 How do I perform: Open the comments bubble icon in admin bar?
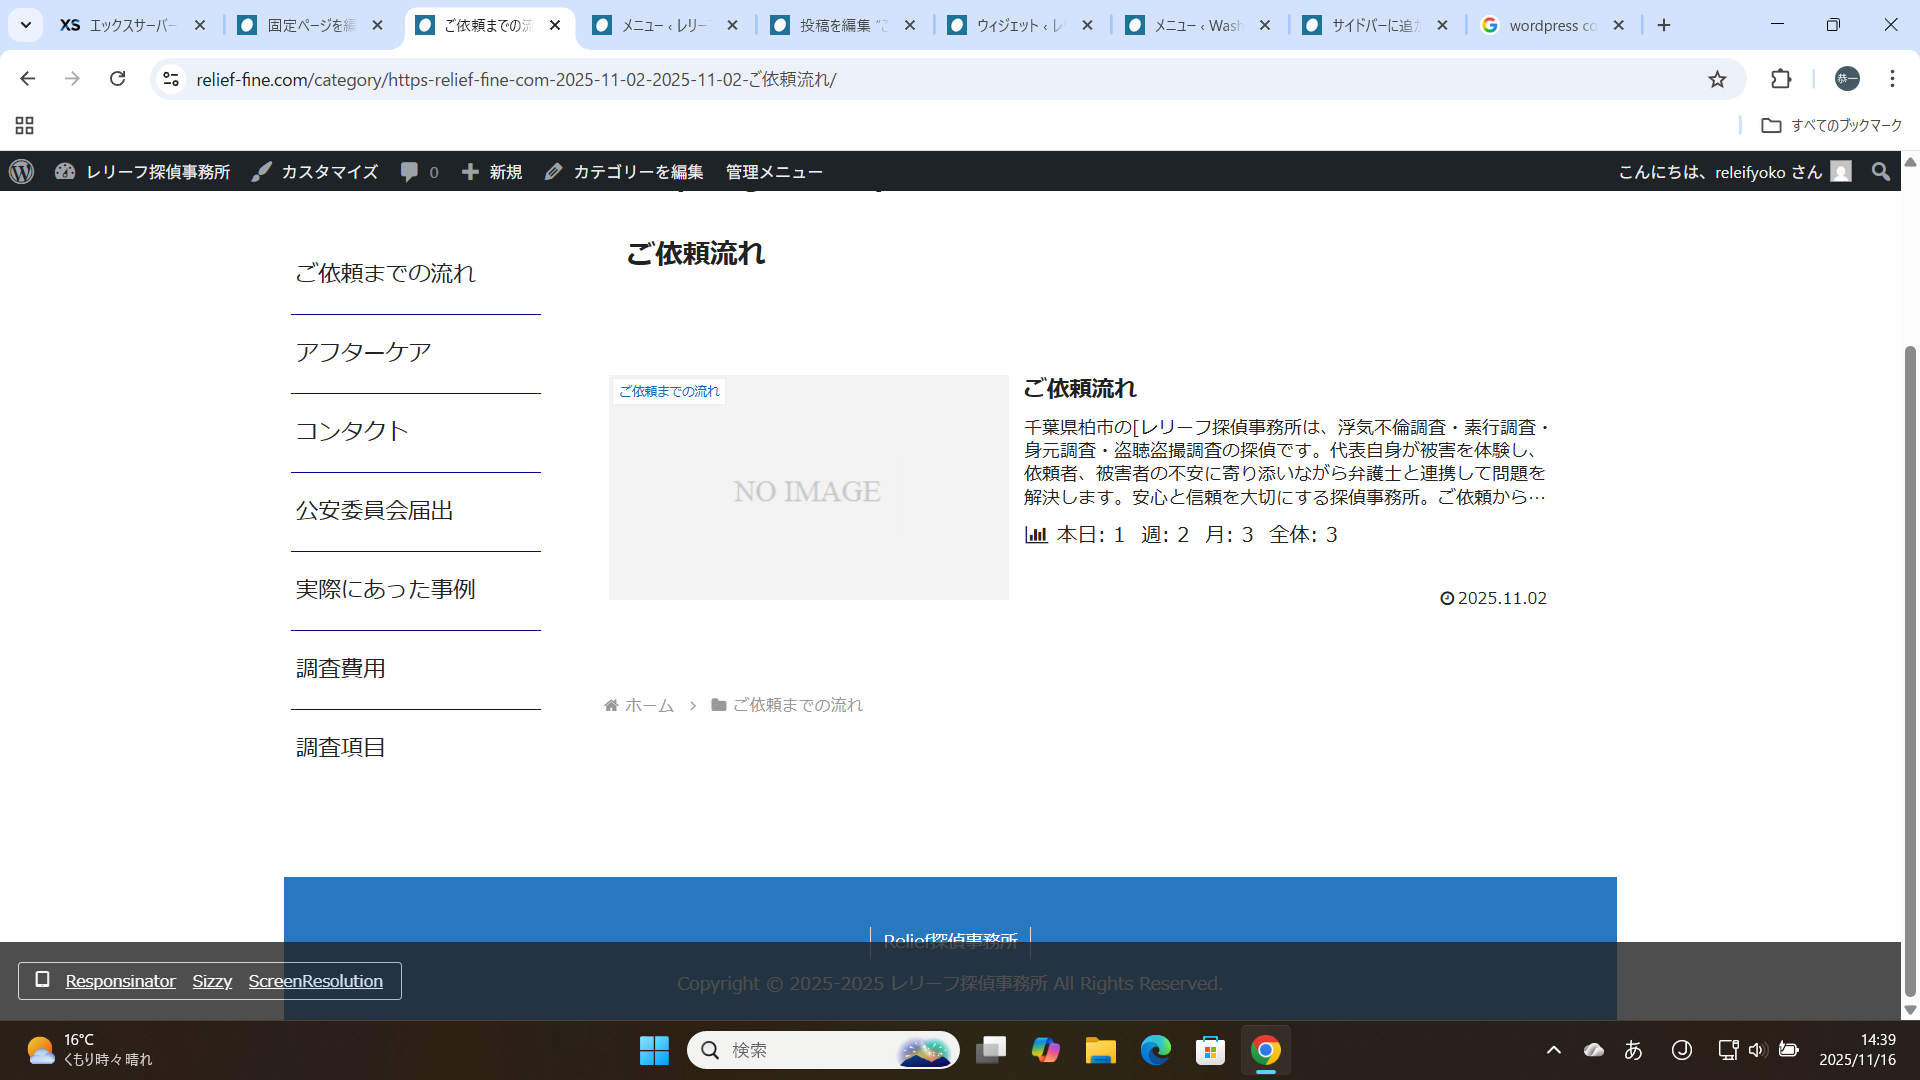410,172
